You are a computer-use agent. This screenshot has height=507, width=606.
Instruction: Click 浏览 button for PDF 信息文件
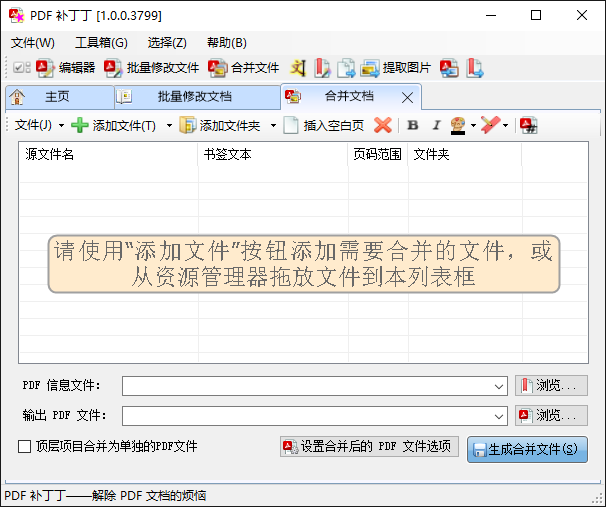(551, 385)
